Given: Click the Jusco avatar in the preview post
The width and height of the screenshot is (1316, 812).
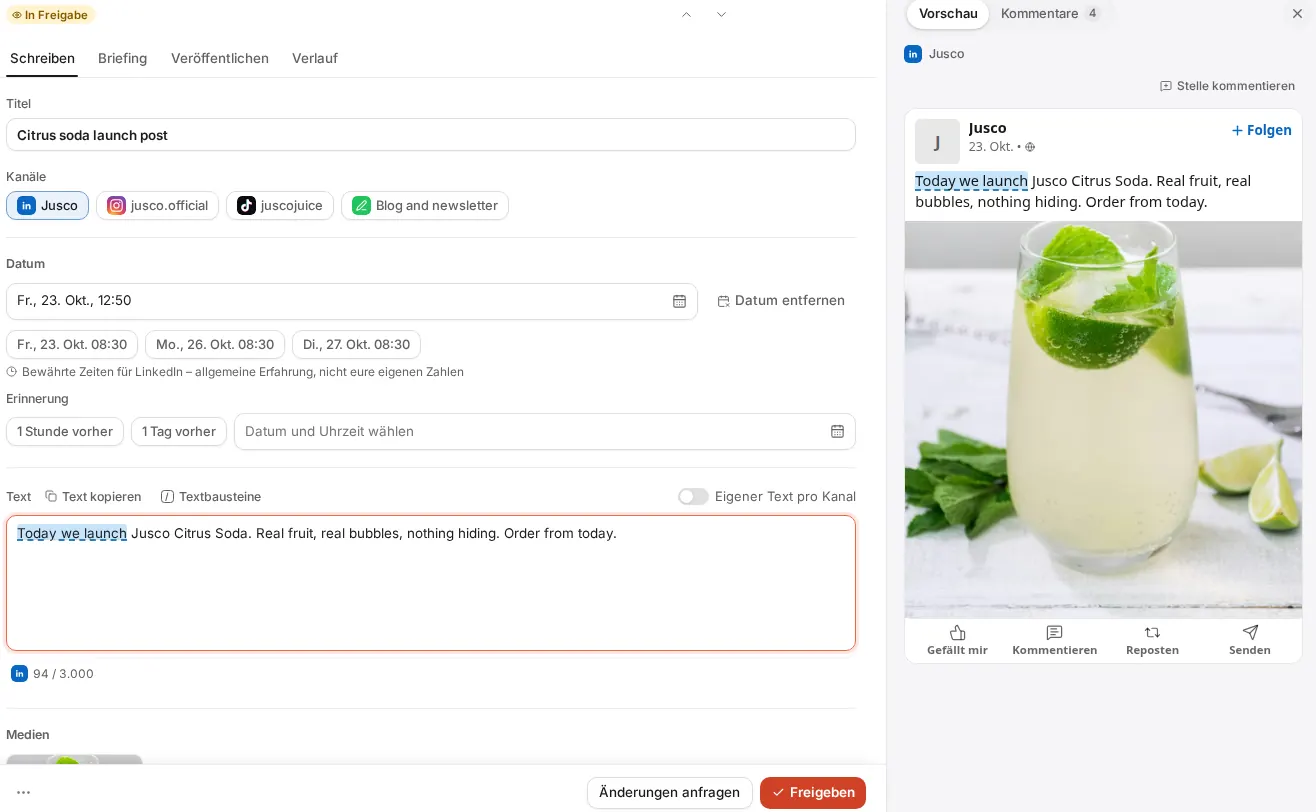Looking at the screenshot, I should tap(937, 142).
